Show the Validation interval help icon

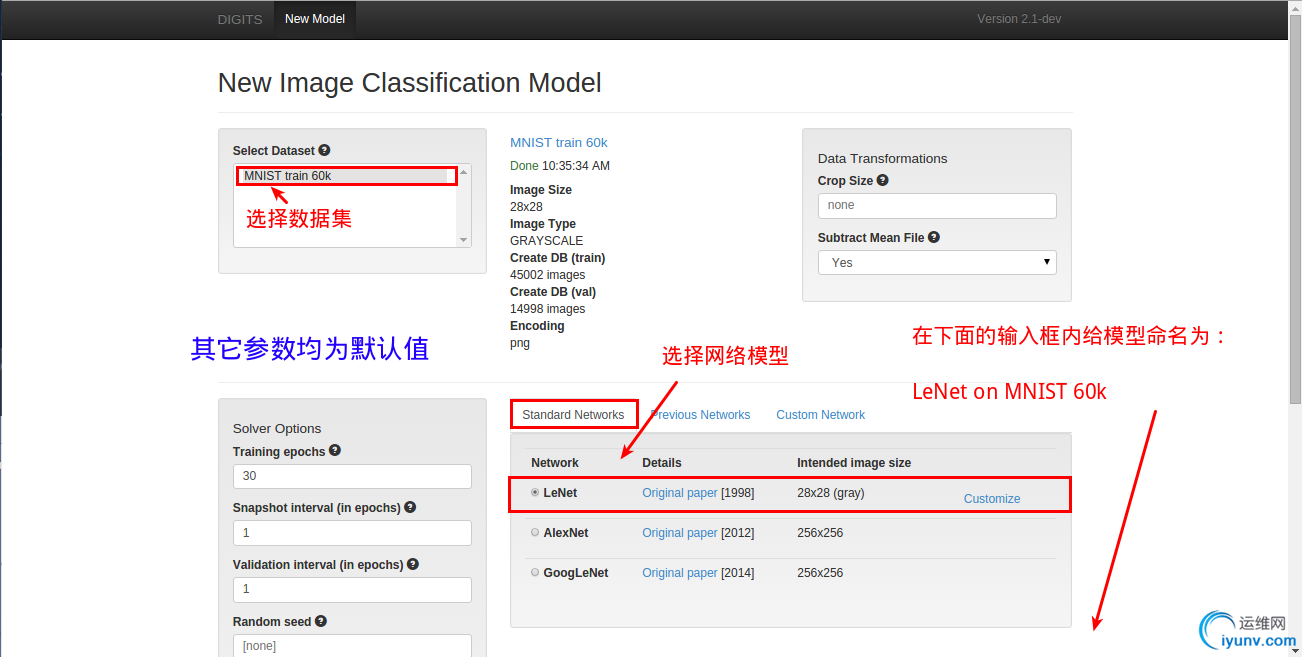click(413, 564)
